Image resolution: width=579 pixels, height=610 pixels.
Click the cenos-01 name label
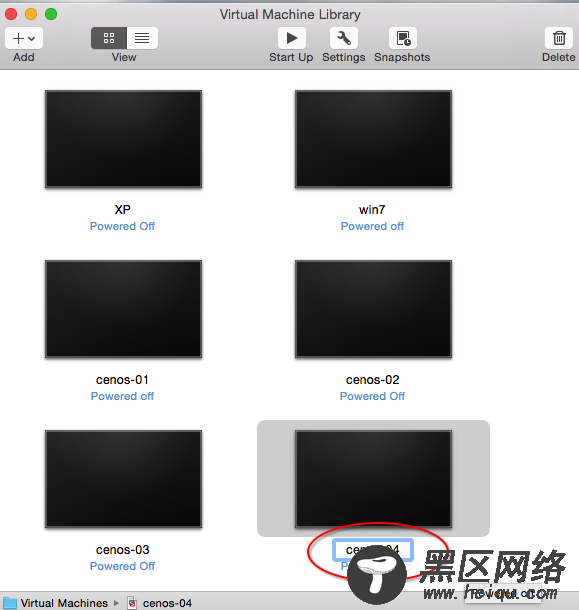(x=122, y=380)
